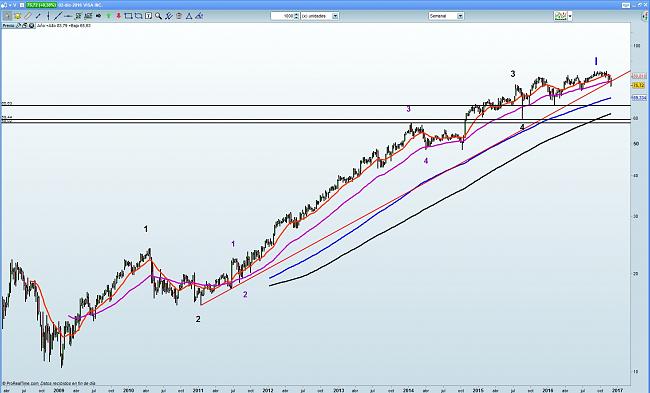Click the Precio panel label

pyautogui.click(x=8, y=26)
